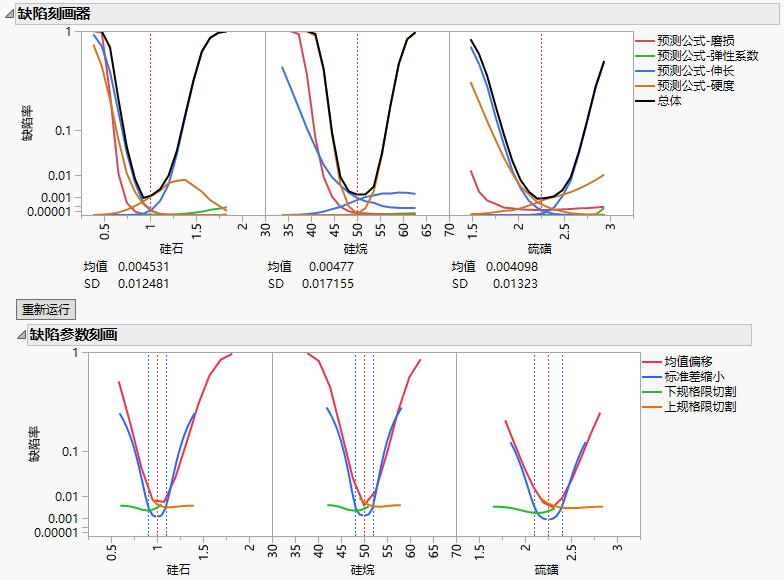Collapse the 缺陷刻画器 section disclosure triangle
This screenshot has height=580, width=784.
pyautogui.click(x=9, y=14)
